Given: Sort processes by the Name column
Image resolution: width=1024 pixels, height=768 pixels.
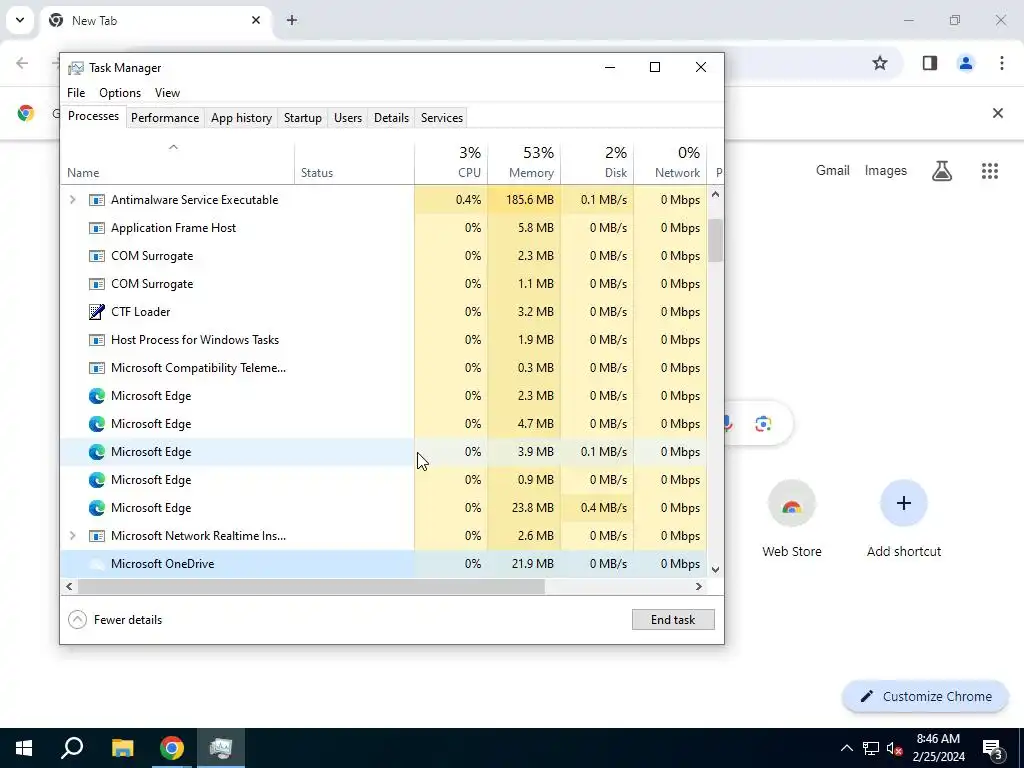Looking at the screenshot, I should 178,163.
